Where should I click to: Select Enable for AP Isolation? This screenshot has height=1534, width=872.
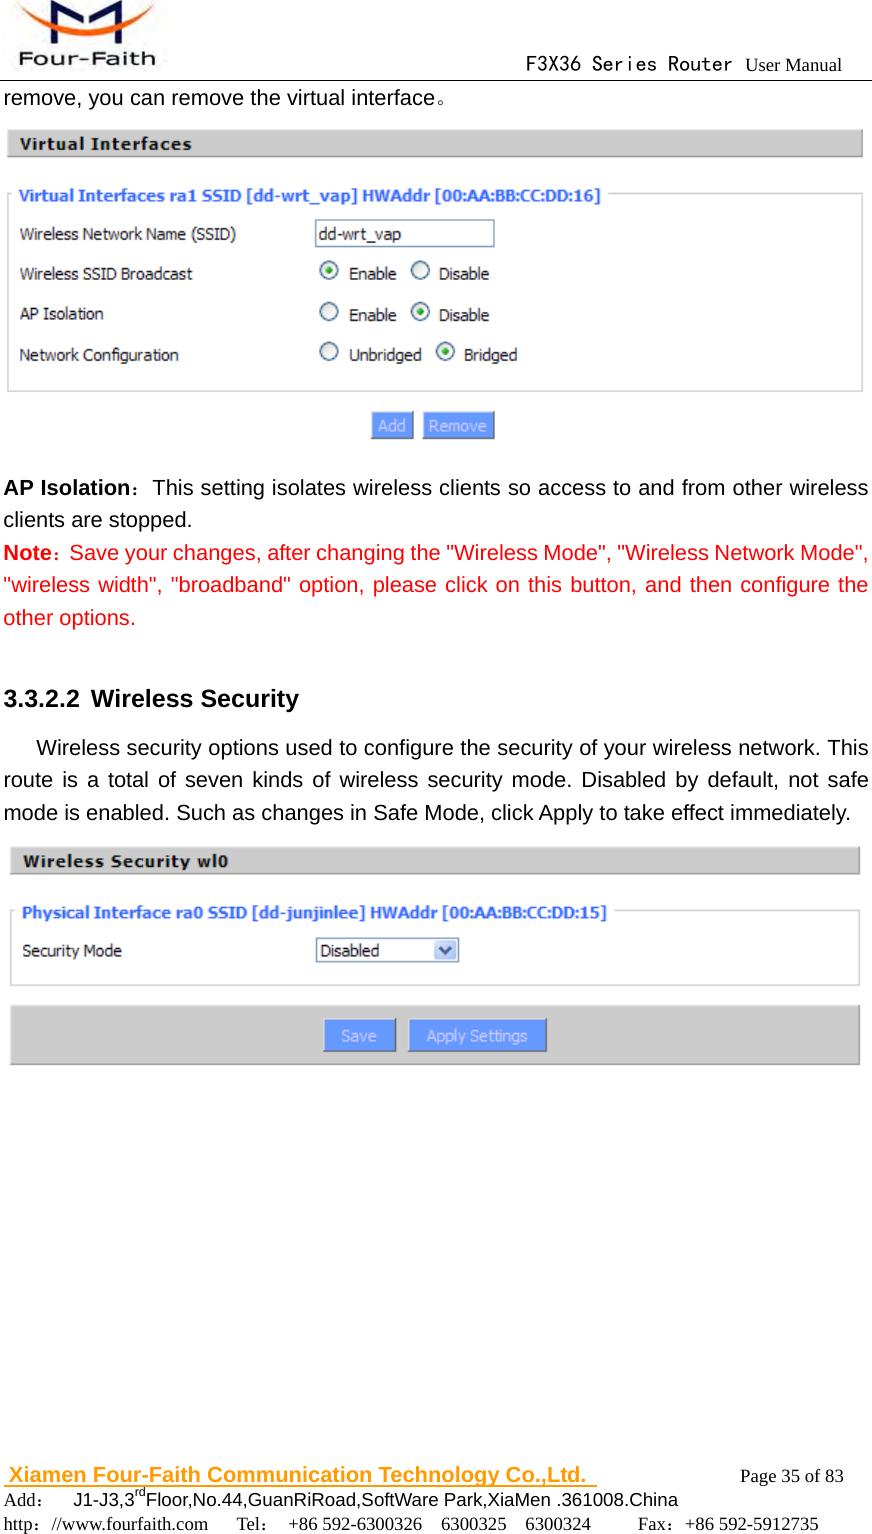(x=329, y=312)
